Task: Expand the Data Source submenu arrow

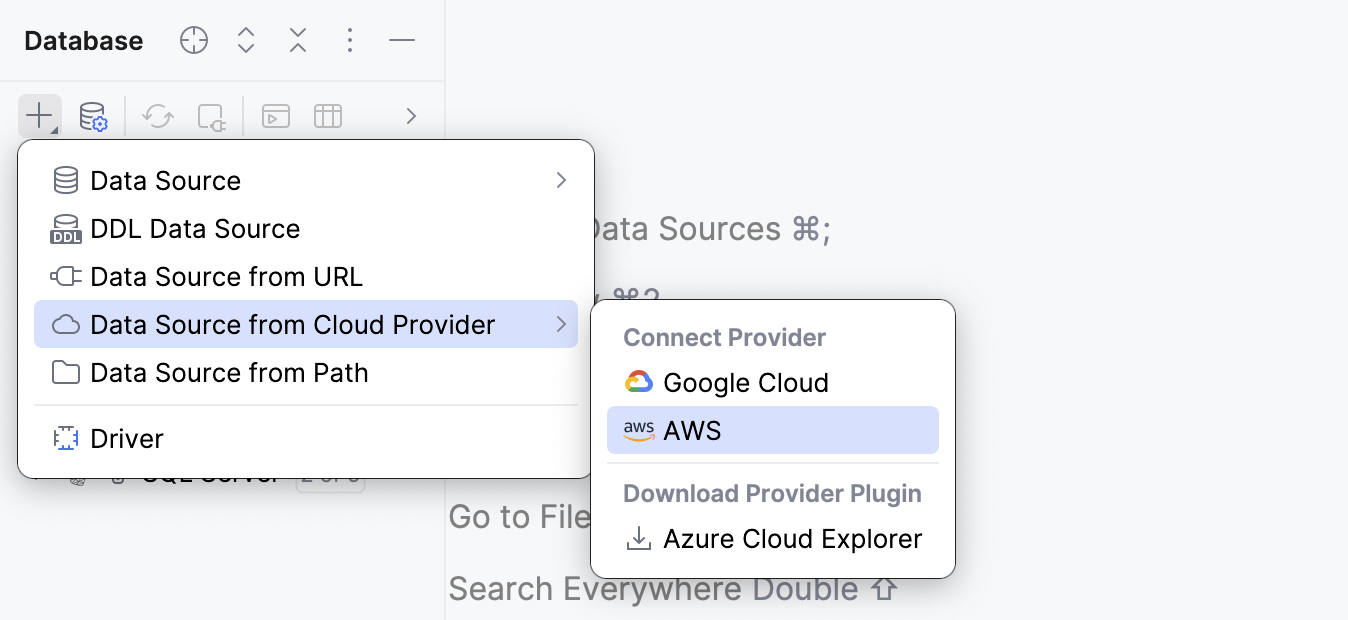Action: pyautogui.click(x=560, y=180)
